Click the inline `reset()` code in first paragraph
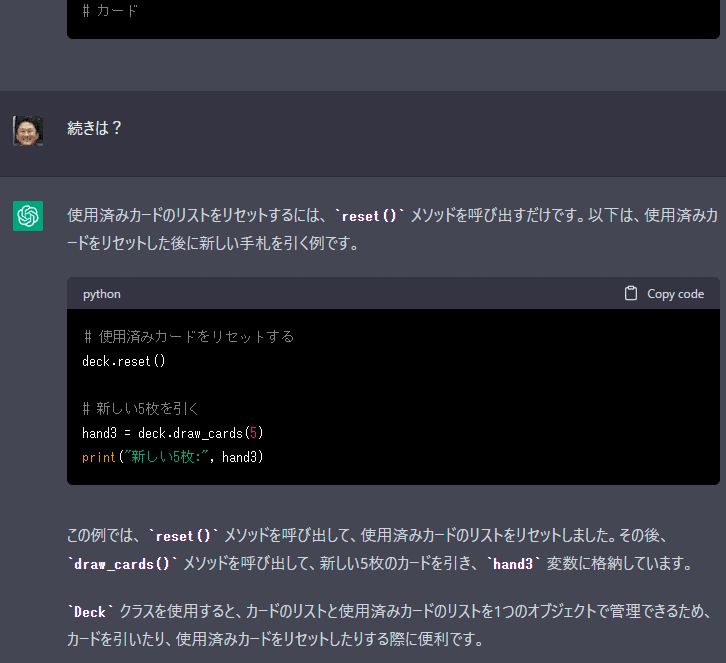The height and width of the screenshot is (663, 726). coord(369,216)
